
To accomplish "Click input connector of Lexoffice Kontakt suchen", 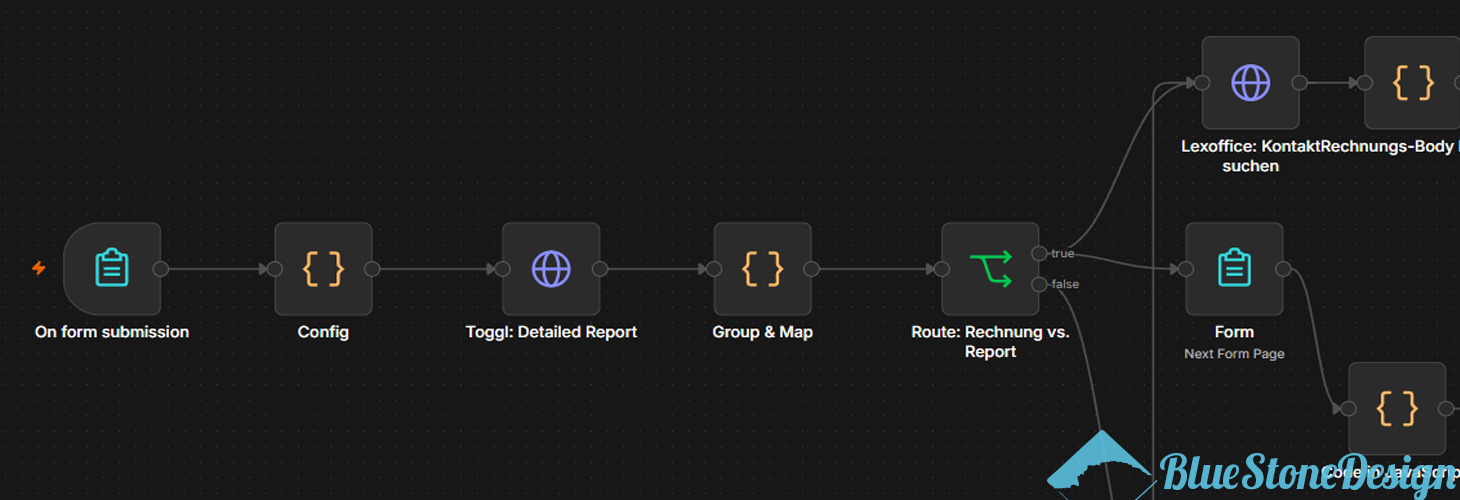I will tap(1202, 83).
